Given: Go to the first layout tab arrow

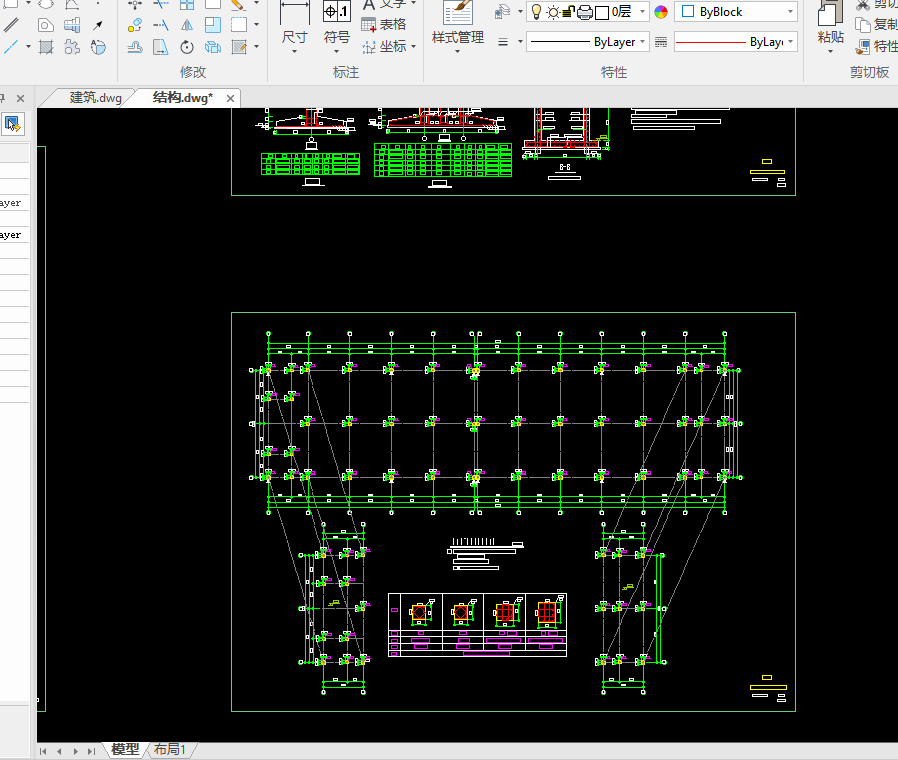Looking at the screenshot, I should pyautogui.click(x=43, y=751).
